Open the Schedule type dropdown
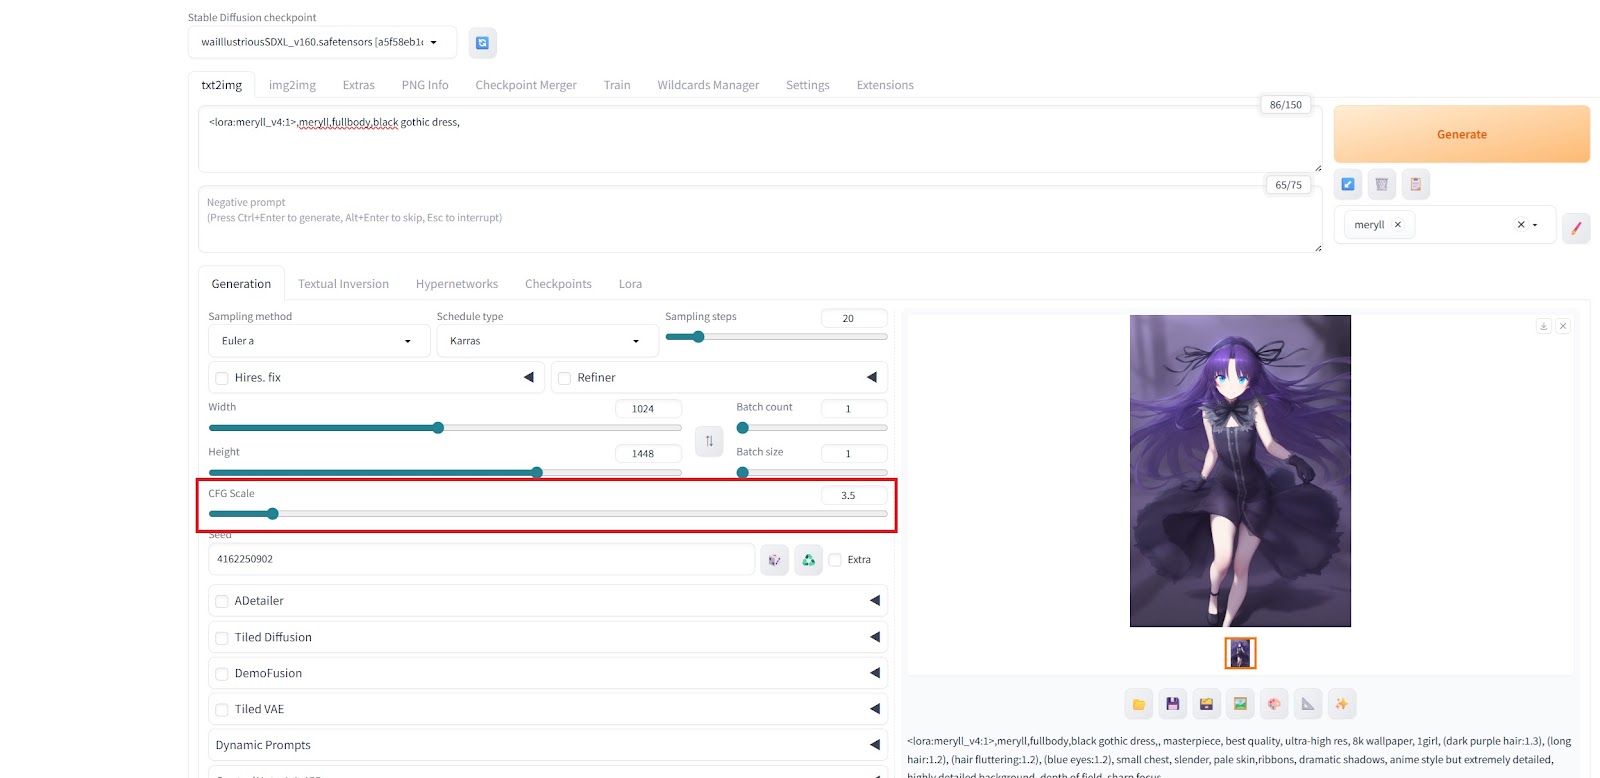This screenshot has height=778, width=1600. tap(545, 341)
